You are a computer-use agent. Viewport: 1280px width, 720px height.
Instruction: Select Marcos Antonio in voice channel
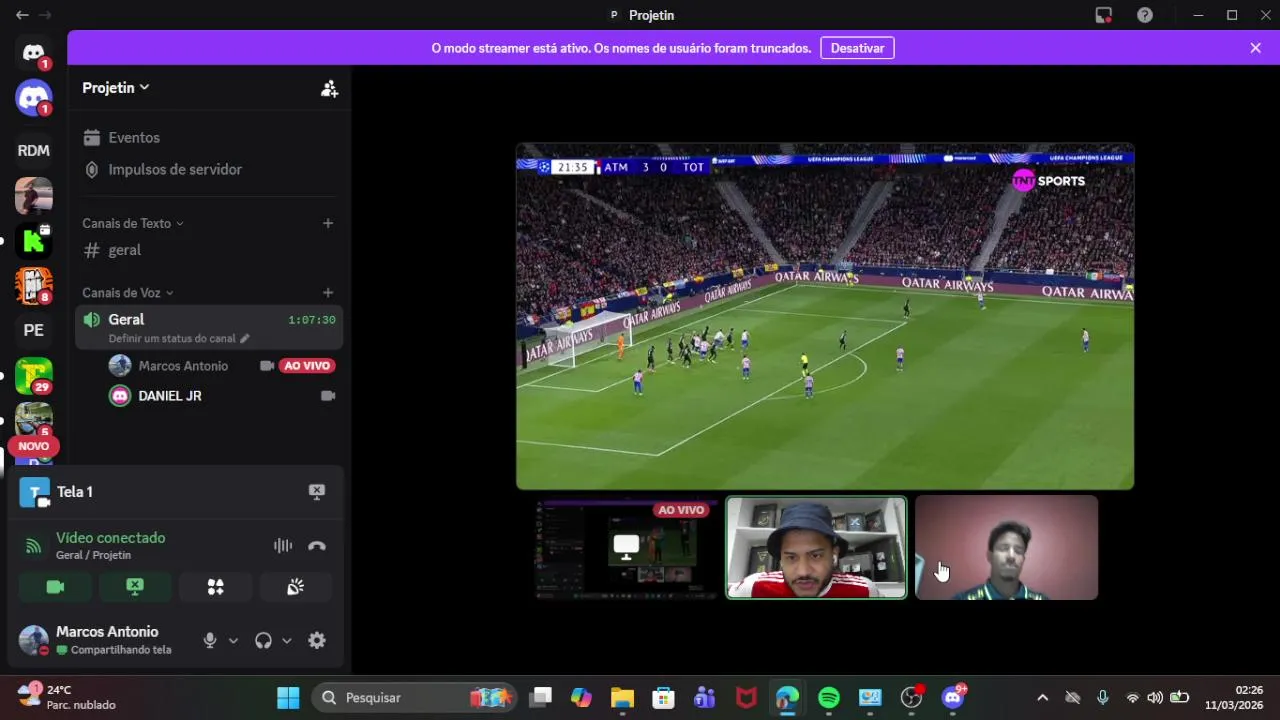click(183, 366)
